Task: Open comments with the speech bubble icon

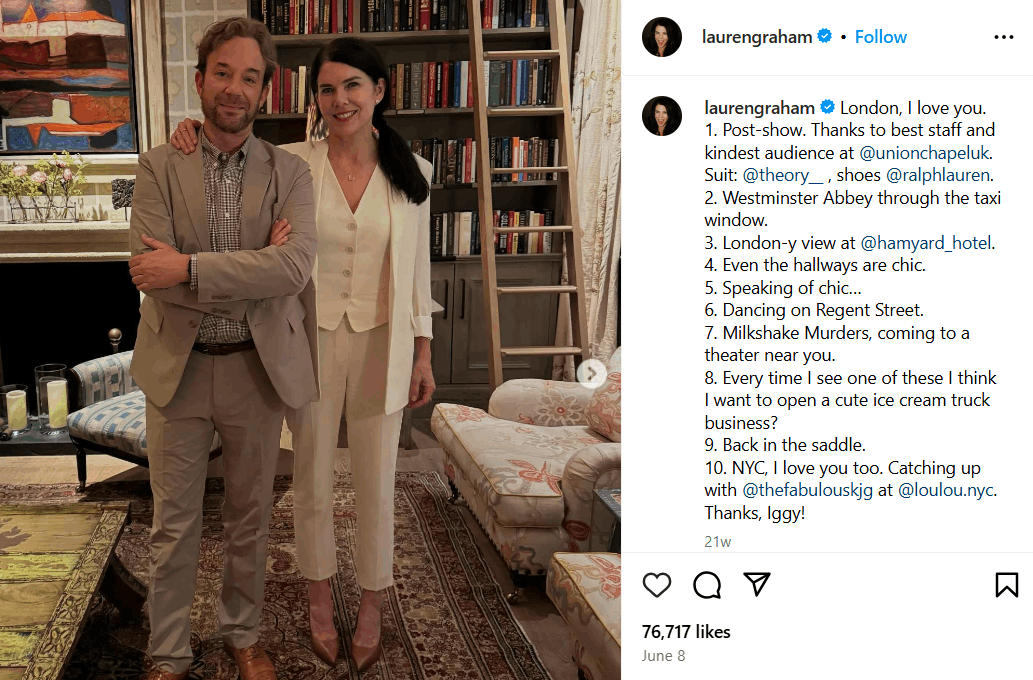Action: 707,584
